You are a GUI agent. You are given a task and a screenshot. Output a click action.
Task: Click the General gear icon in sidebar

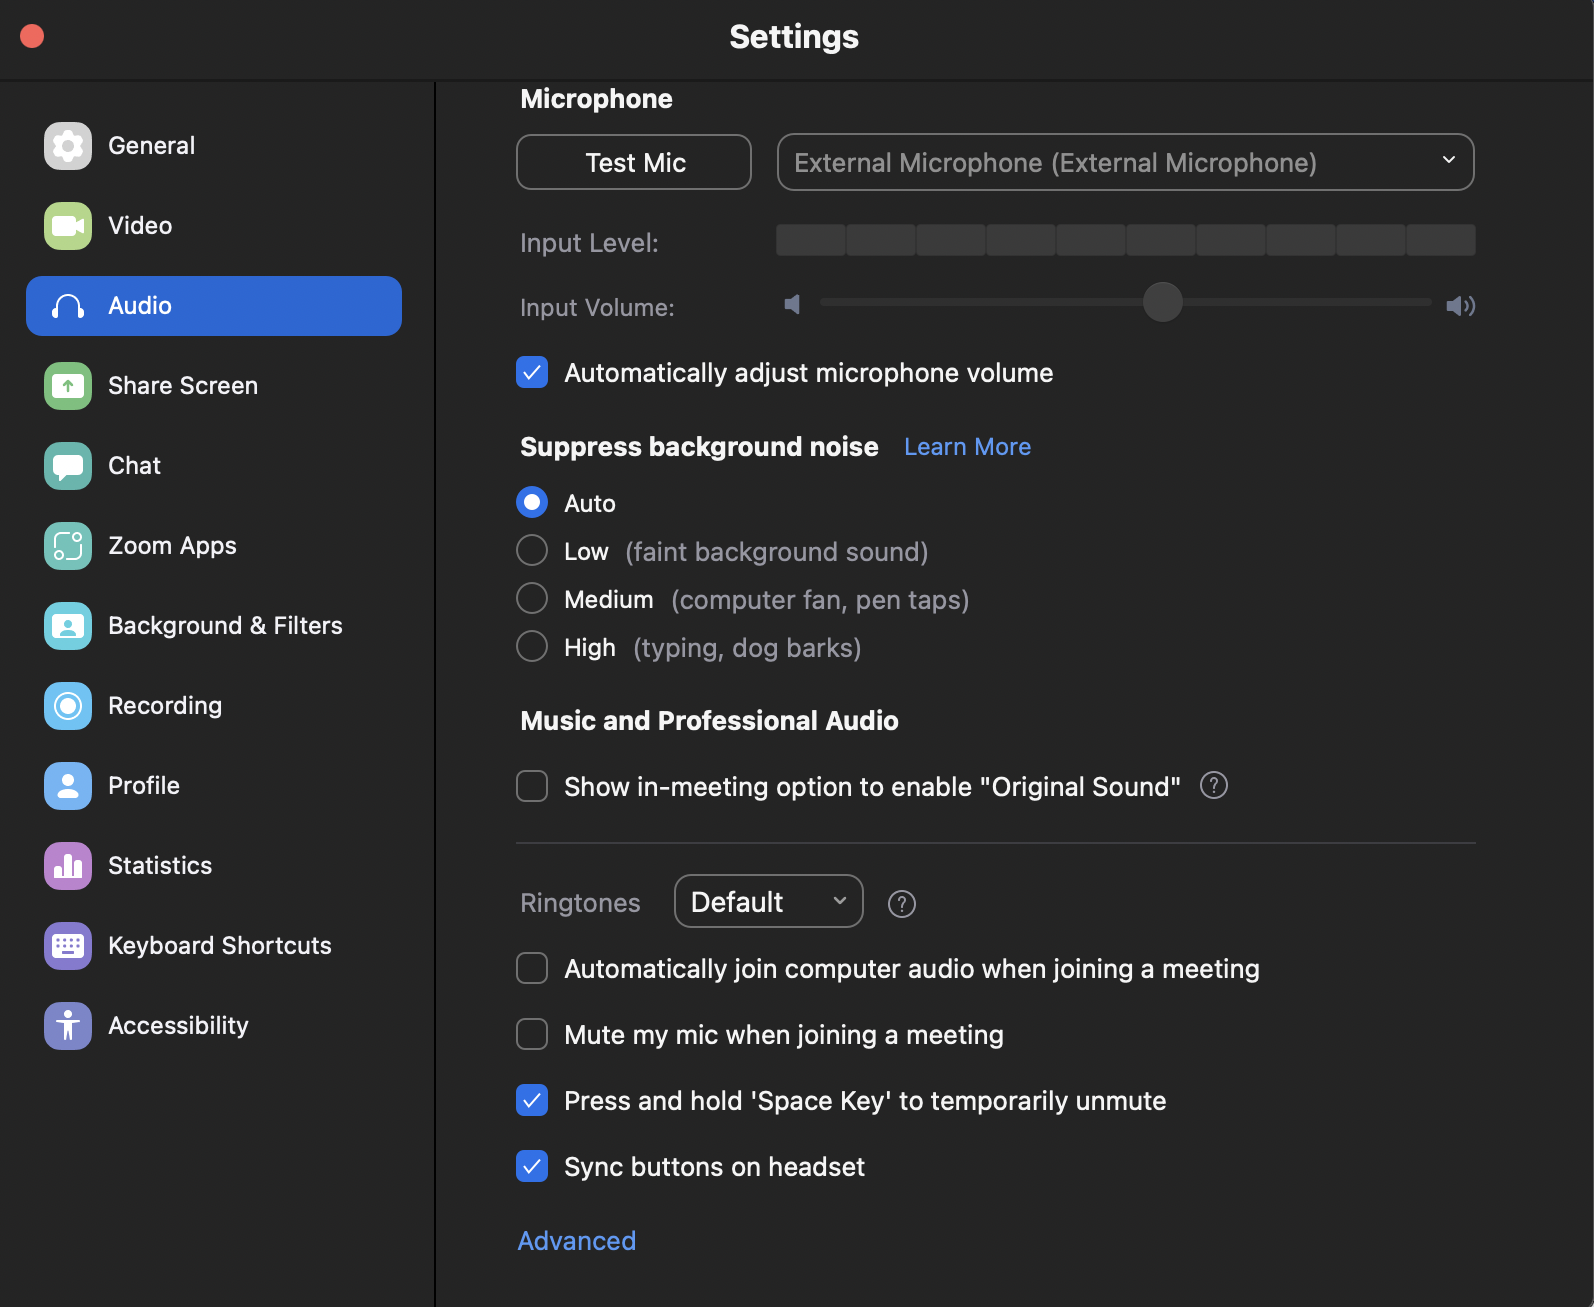[x=67, y=146]
